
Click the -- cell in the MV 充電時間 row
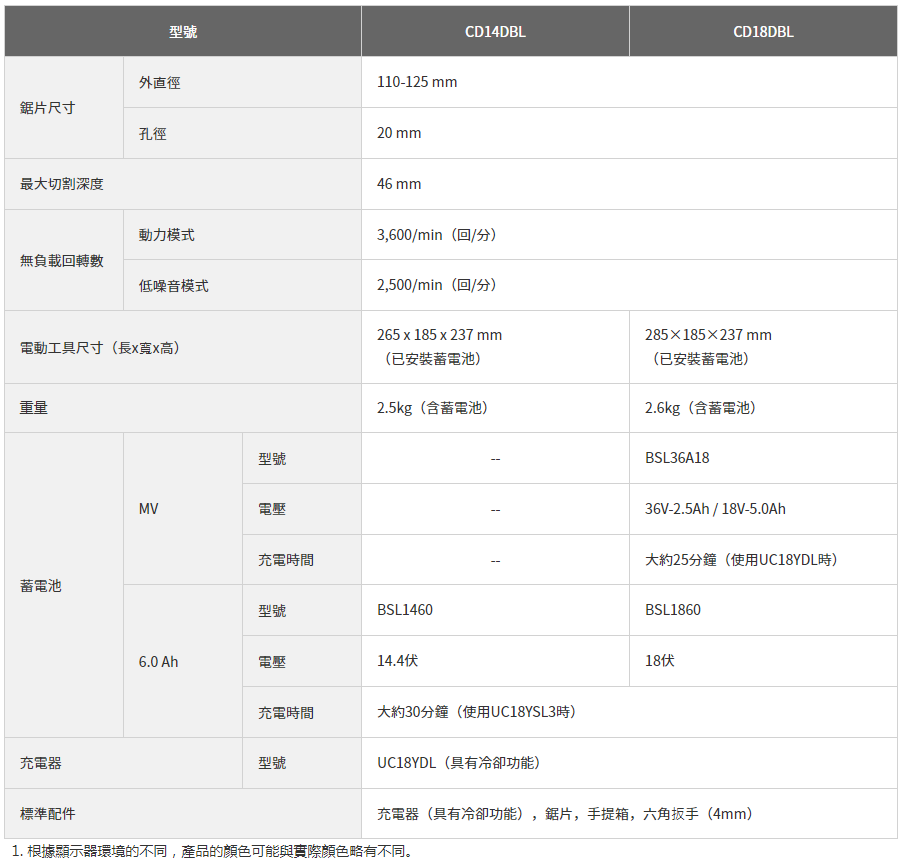point(495,561)
